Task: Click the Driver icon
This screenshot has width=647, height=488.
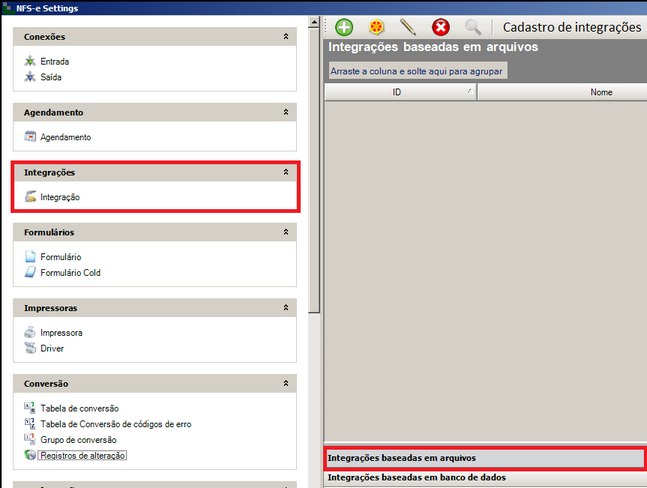Action: 30,348
